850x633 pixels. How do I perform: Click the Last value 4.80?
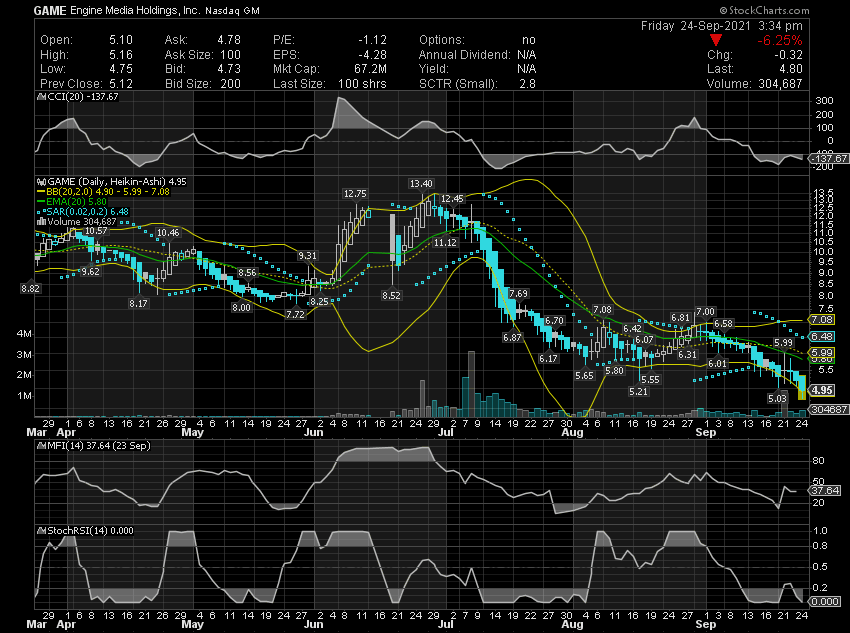click(791, 69)
